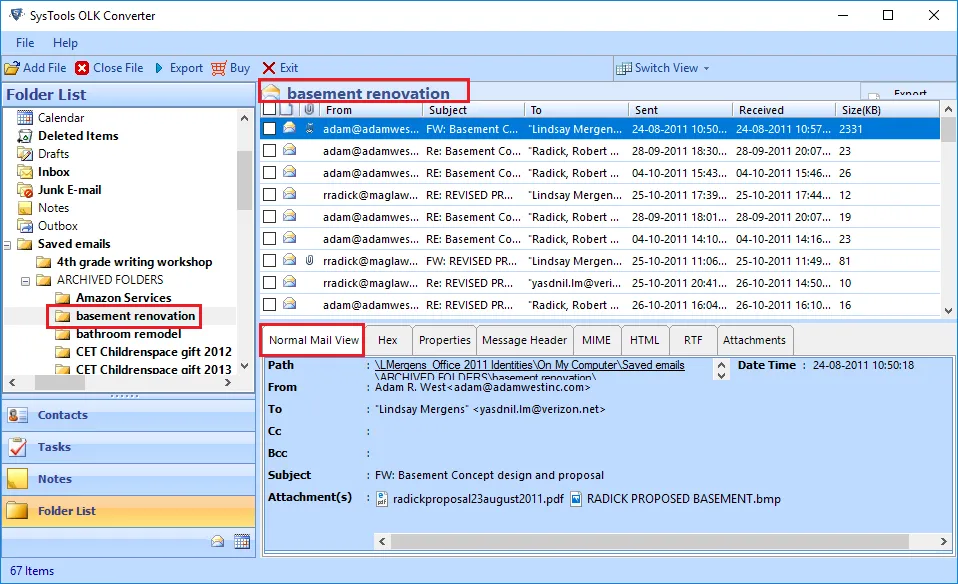The width and height of the screenshot is (958, 584).
Task: Click the Tasks navigation button
Action: [x=129, y=447]
